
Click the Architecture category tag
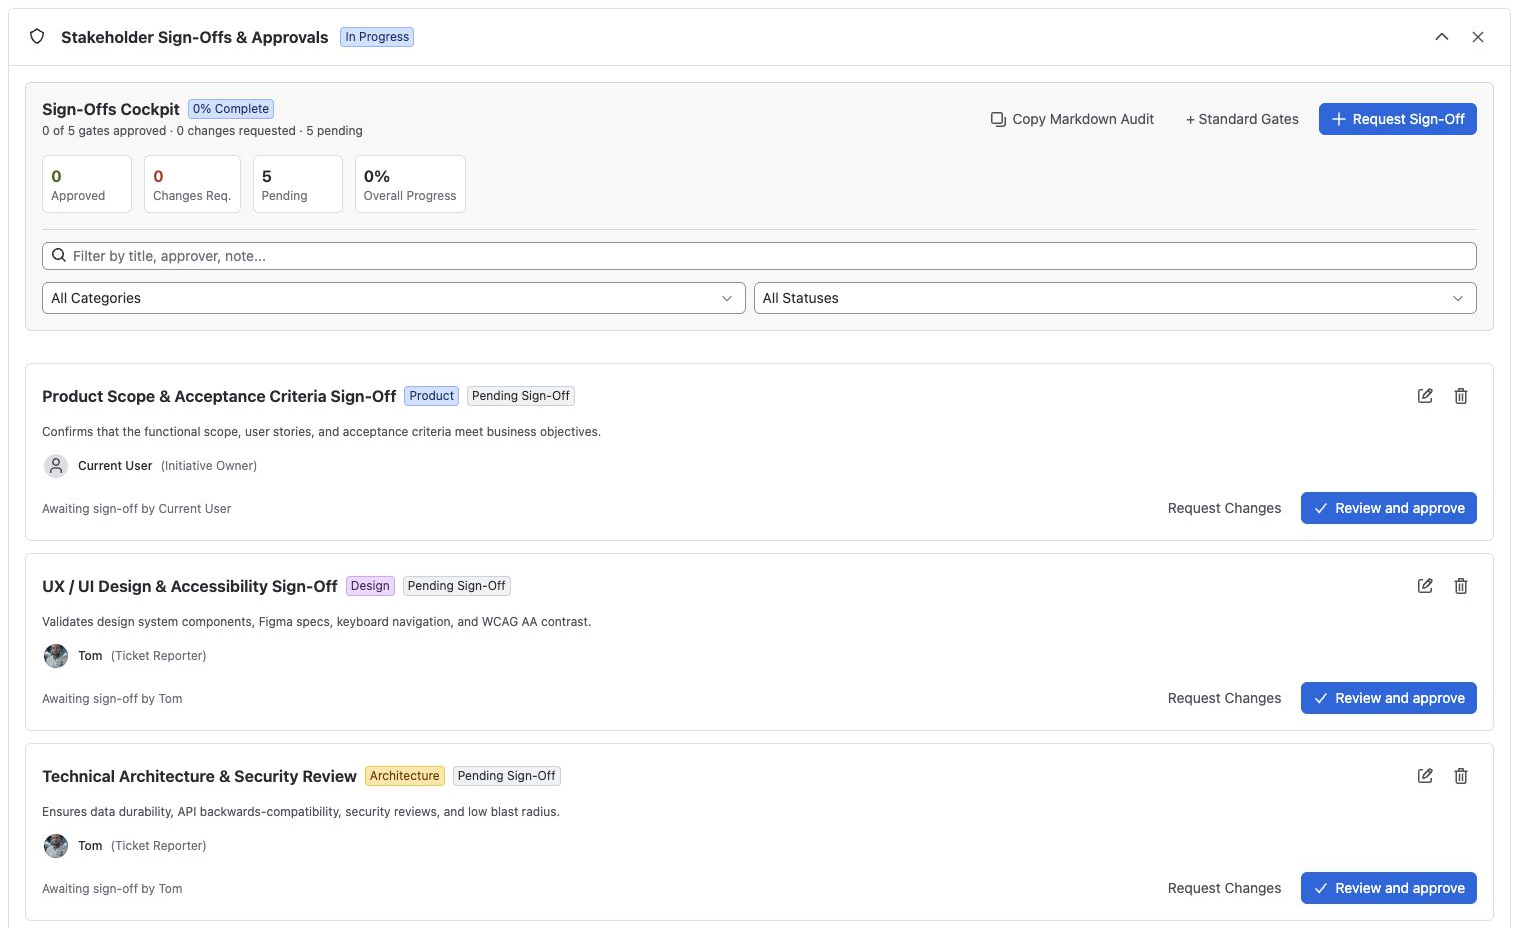405,776
